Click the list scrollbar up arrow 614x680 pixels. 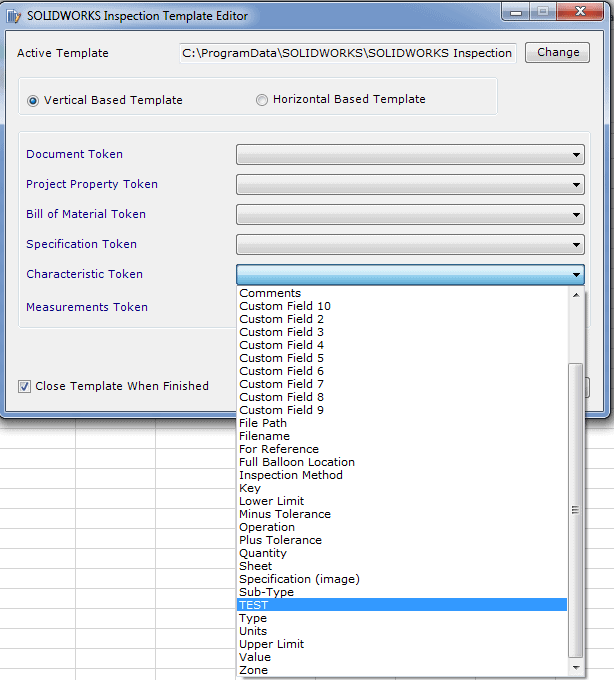[575, 294]
